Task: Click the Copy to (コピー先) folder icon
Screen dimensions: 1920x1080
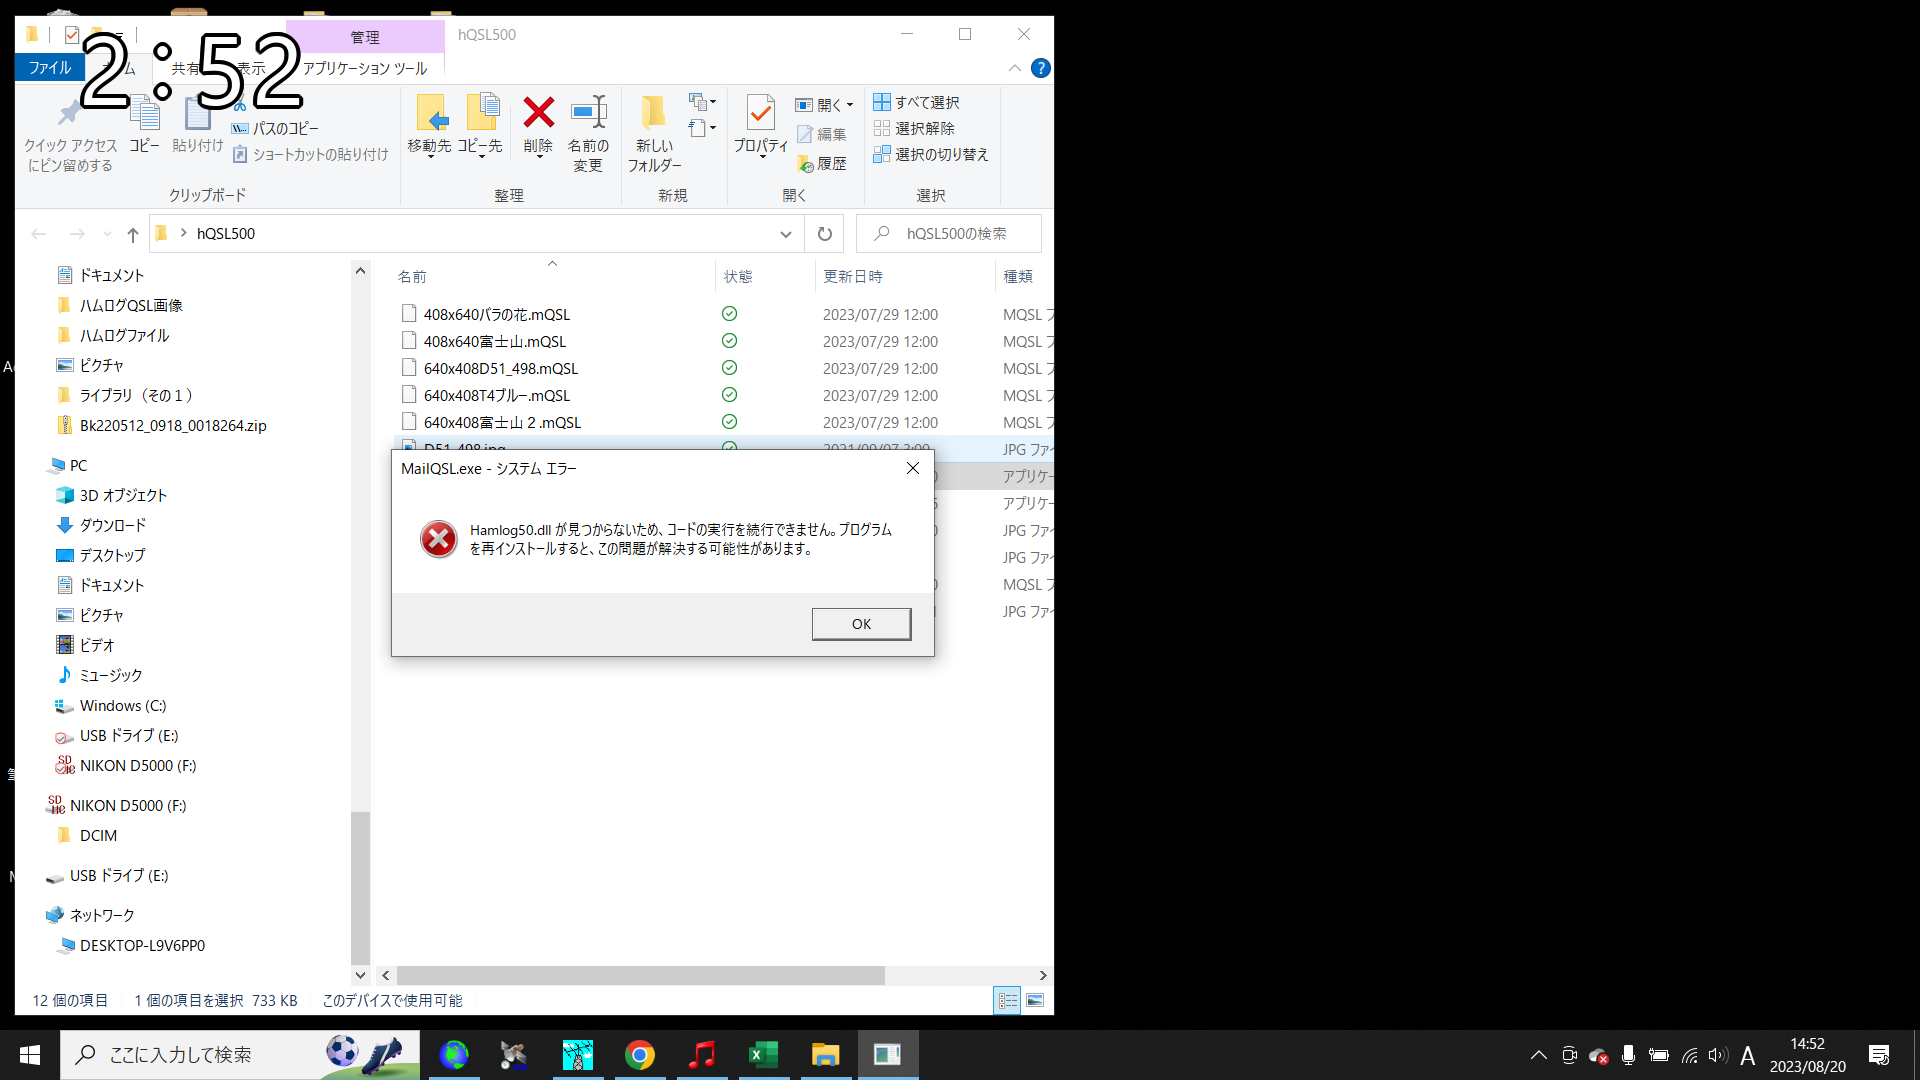Action: 481,114
